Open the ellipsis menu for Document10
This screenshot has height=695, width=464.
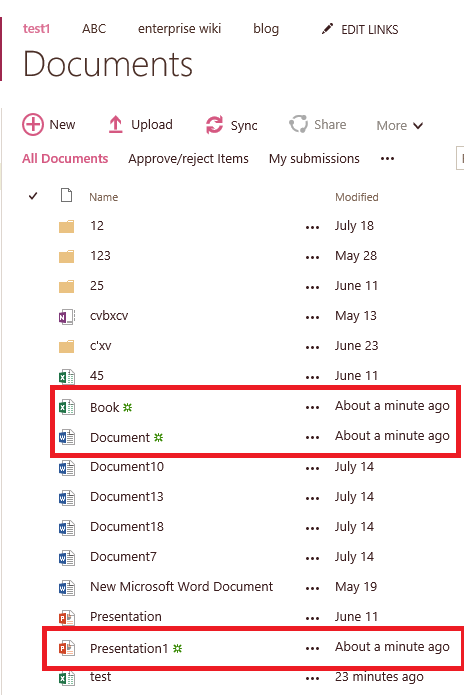pos(312,469)
